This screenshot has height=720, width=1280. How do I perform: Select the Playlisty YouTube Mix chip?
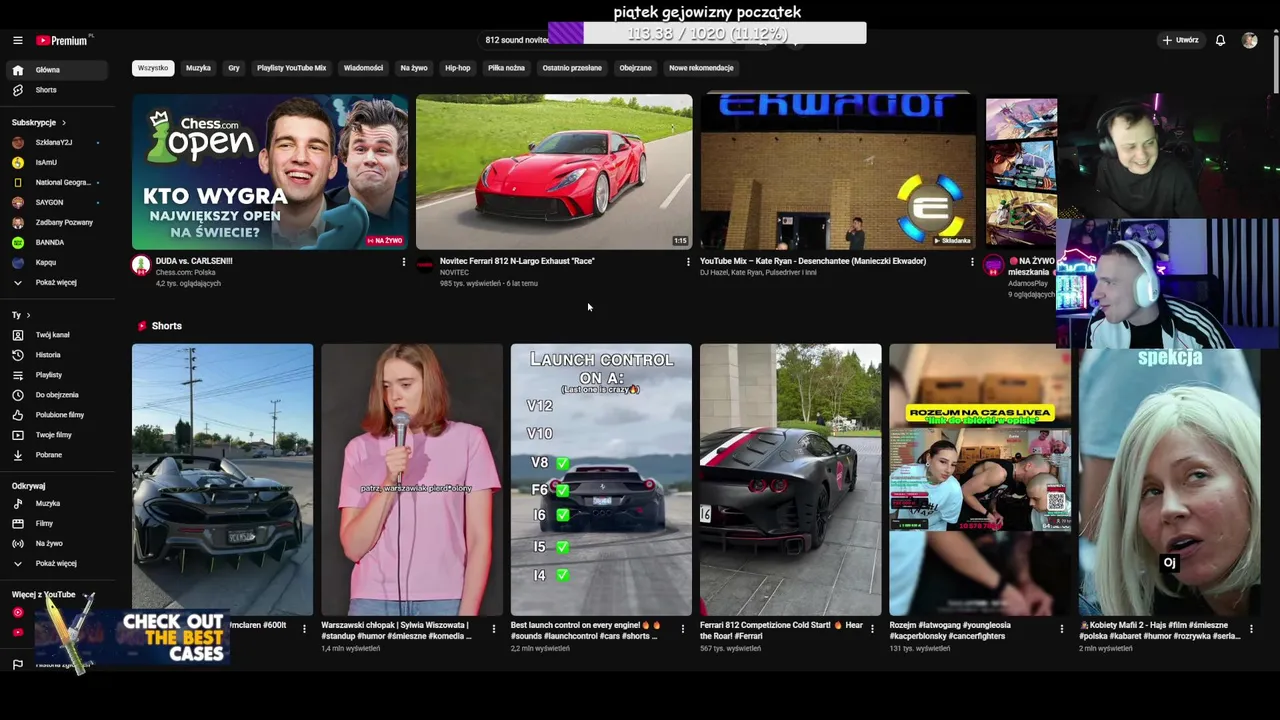[x=291, y=68]
